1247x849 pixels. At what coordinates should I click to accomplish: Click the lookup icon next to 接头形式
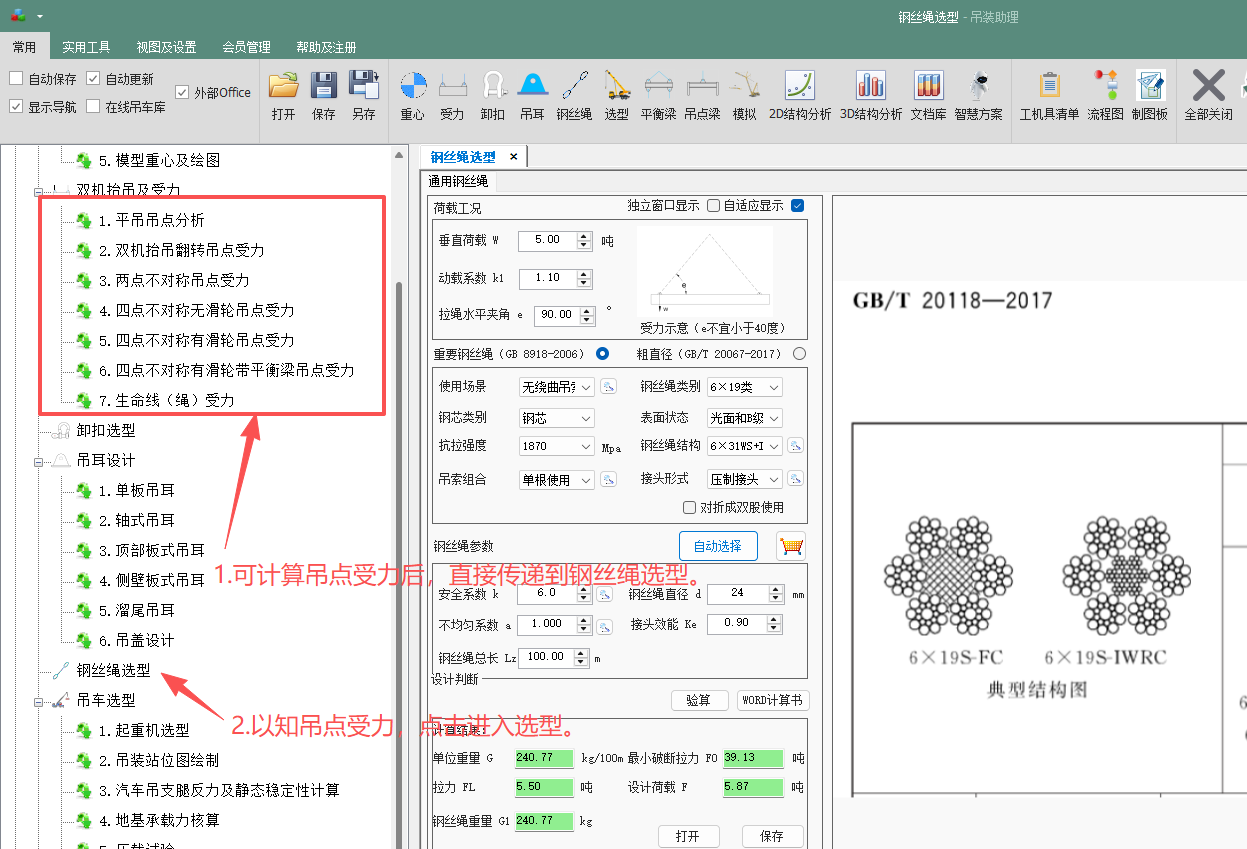(796, 479)
